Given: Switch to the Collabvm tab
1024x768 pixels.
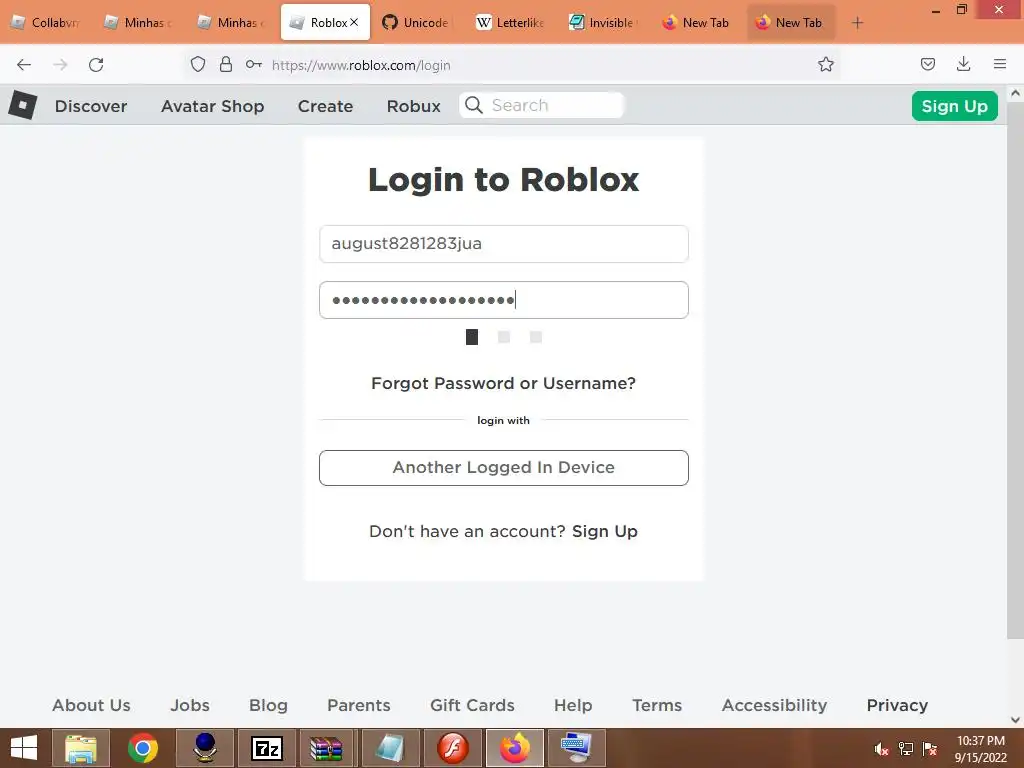Looking at the screenshot, I should point(46,23).
